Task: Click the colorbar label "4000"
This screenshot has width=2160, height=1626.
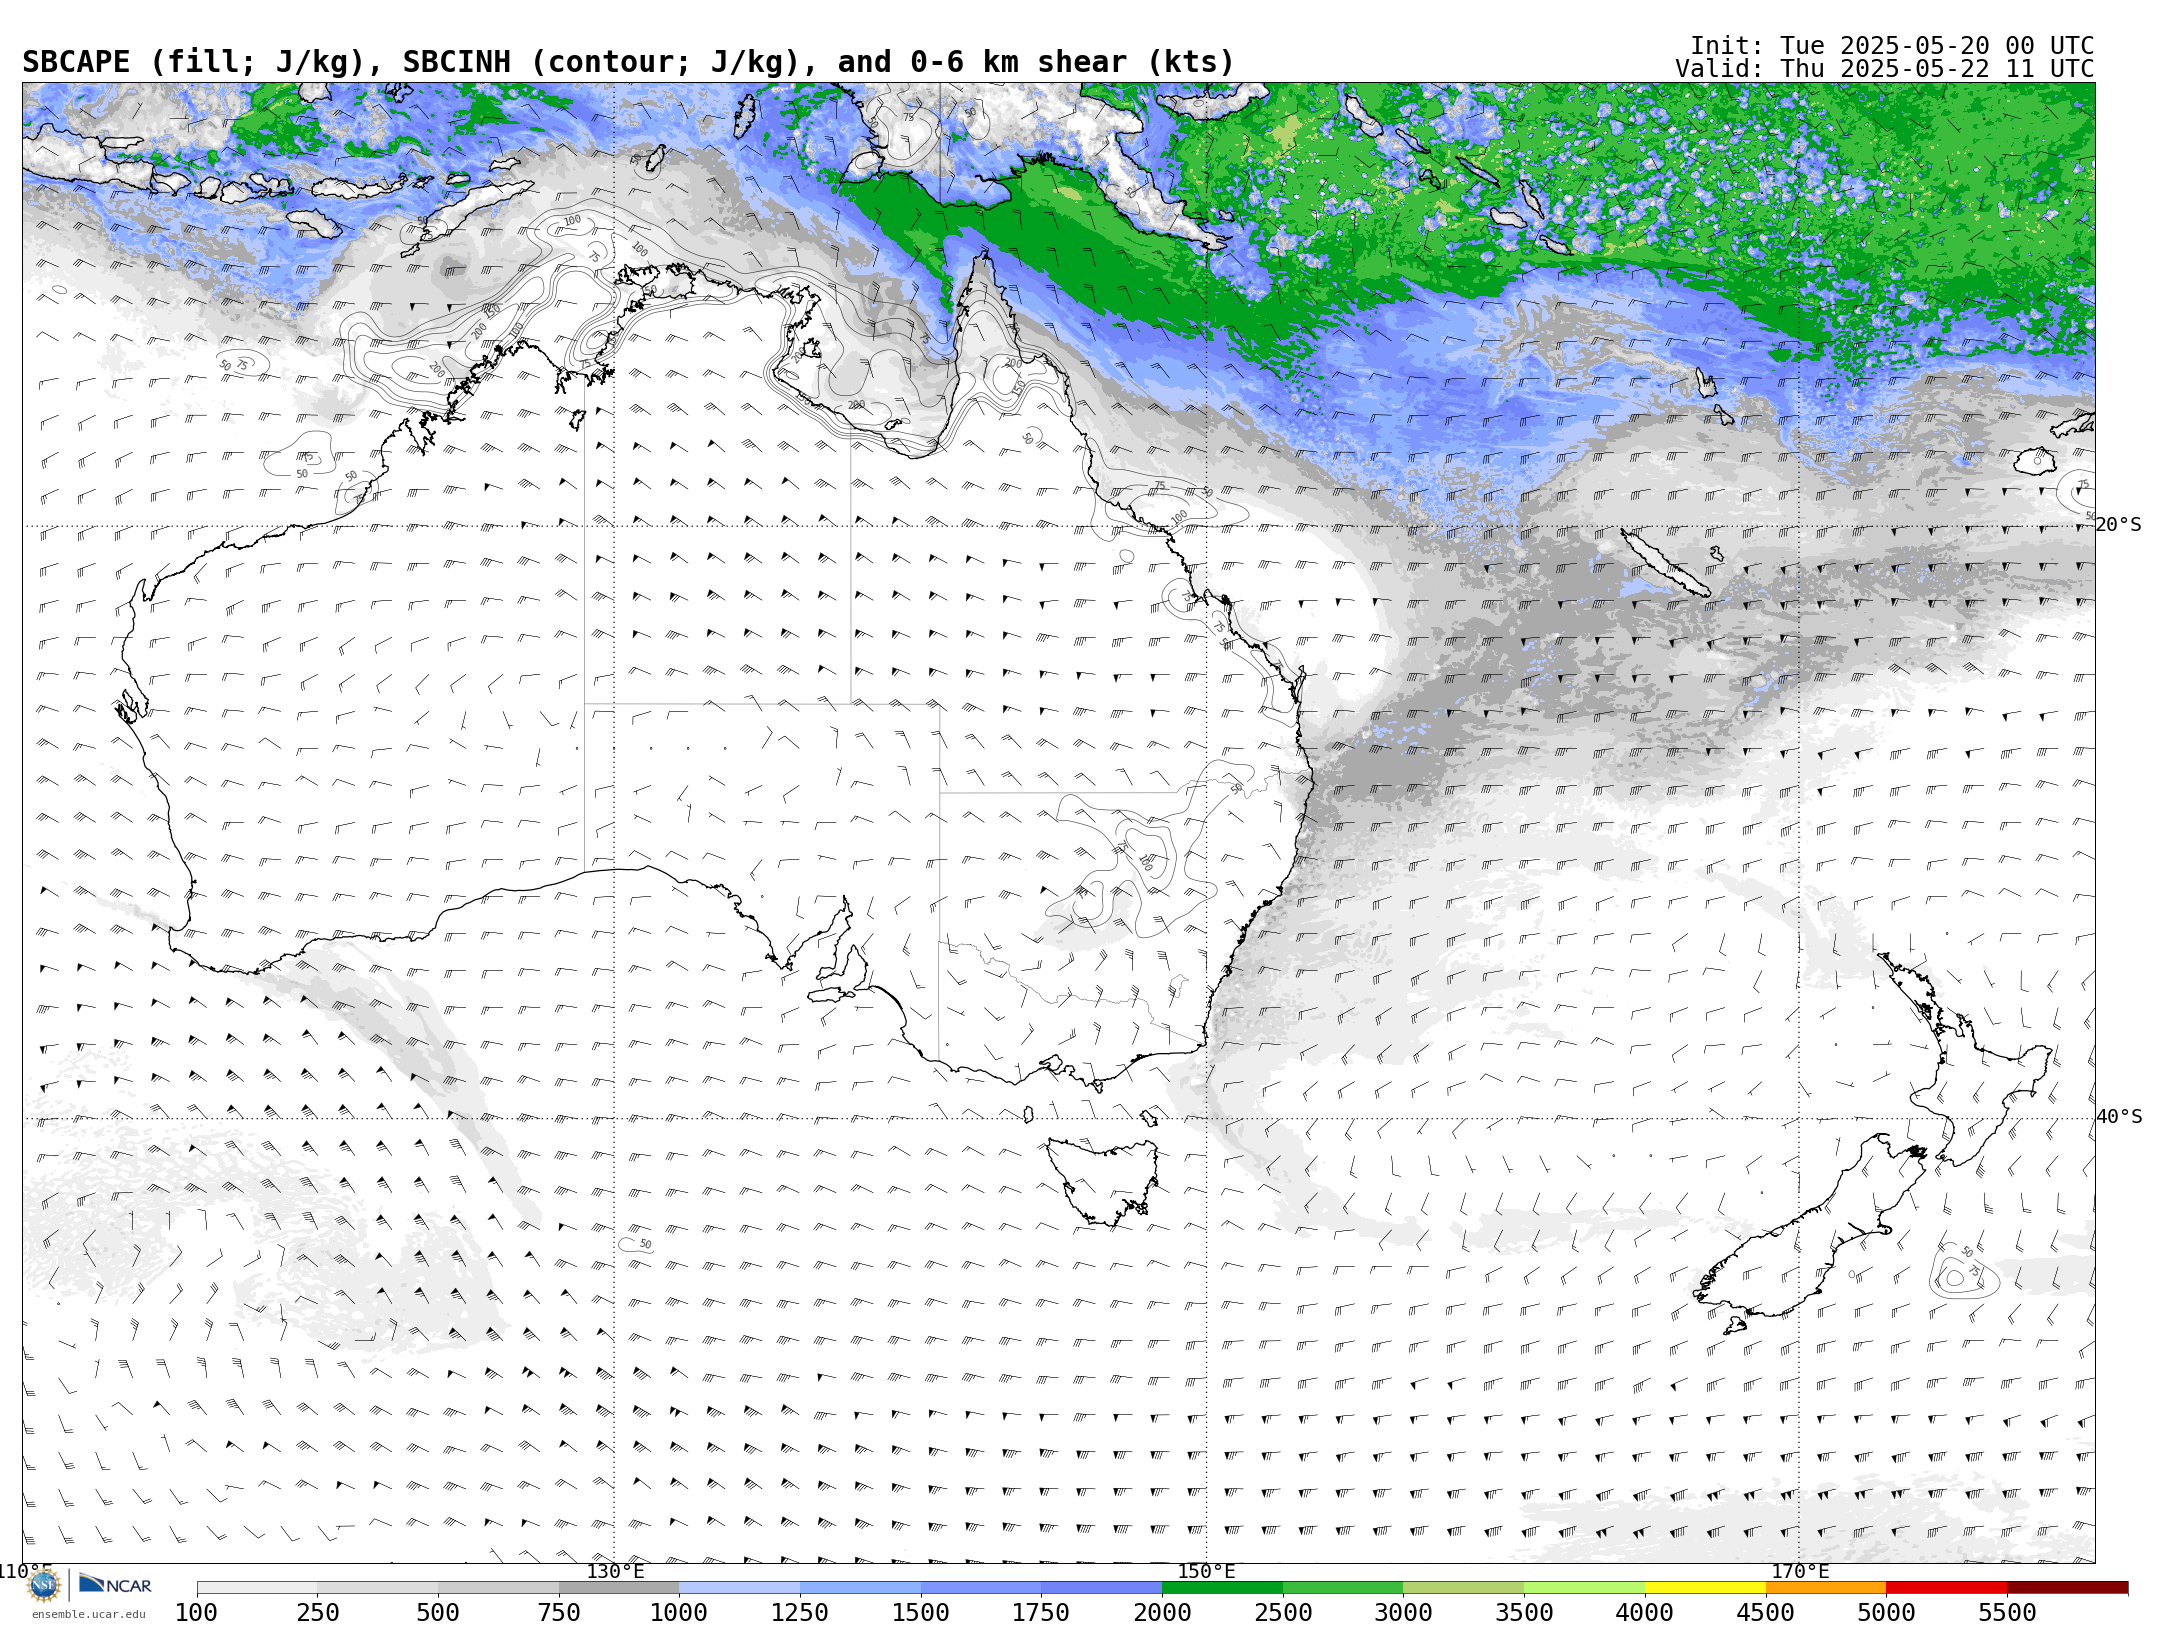Action: point(1645,1613)
